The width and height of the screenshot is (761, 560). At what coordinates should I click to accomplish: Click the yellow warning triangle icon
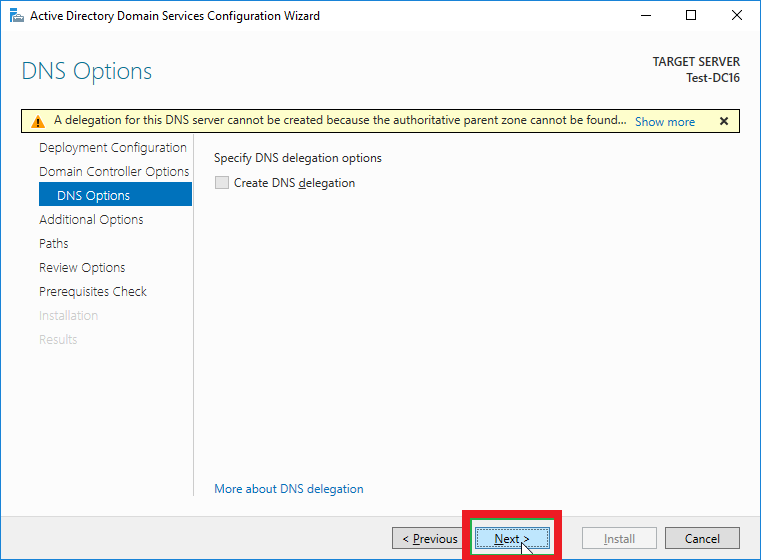(38, 121)
